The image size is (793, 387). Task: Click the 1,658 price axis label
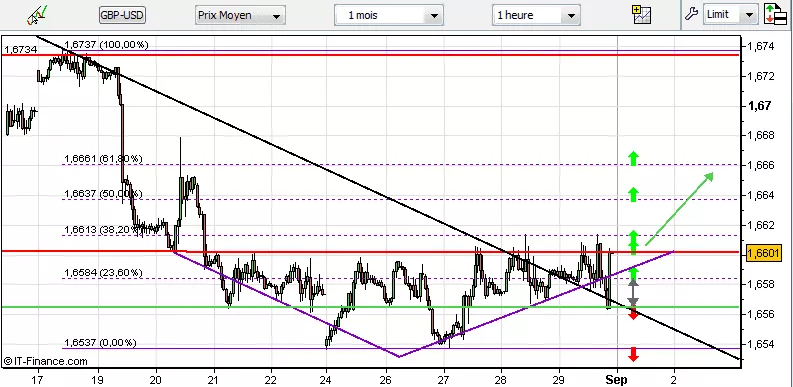760,284
